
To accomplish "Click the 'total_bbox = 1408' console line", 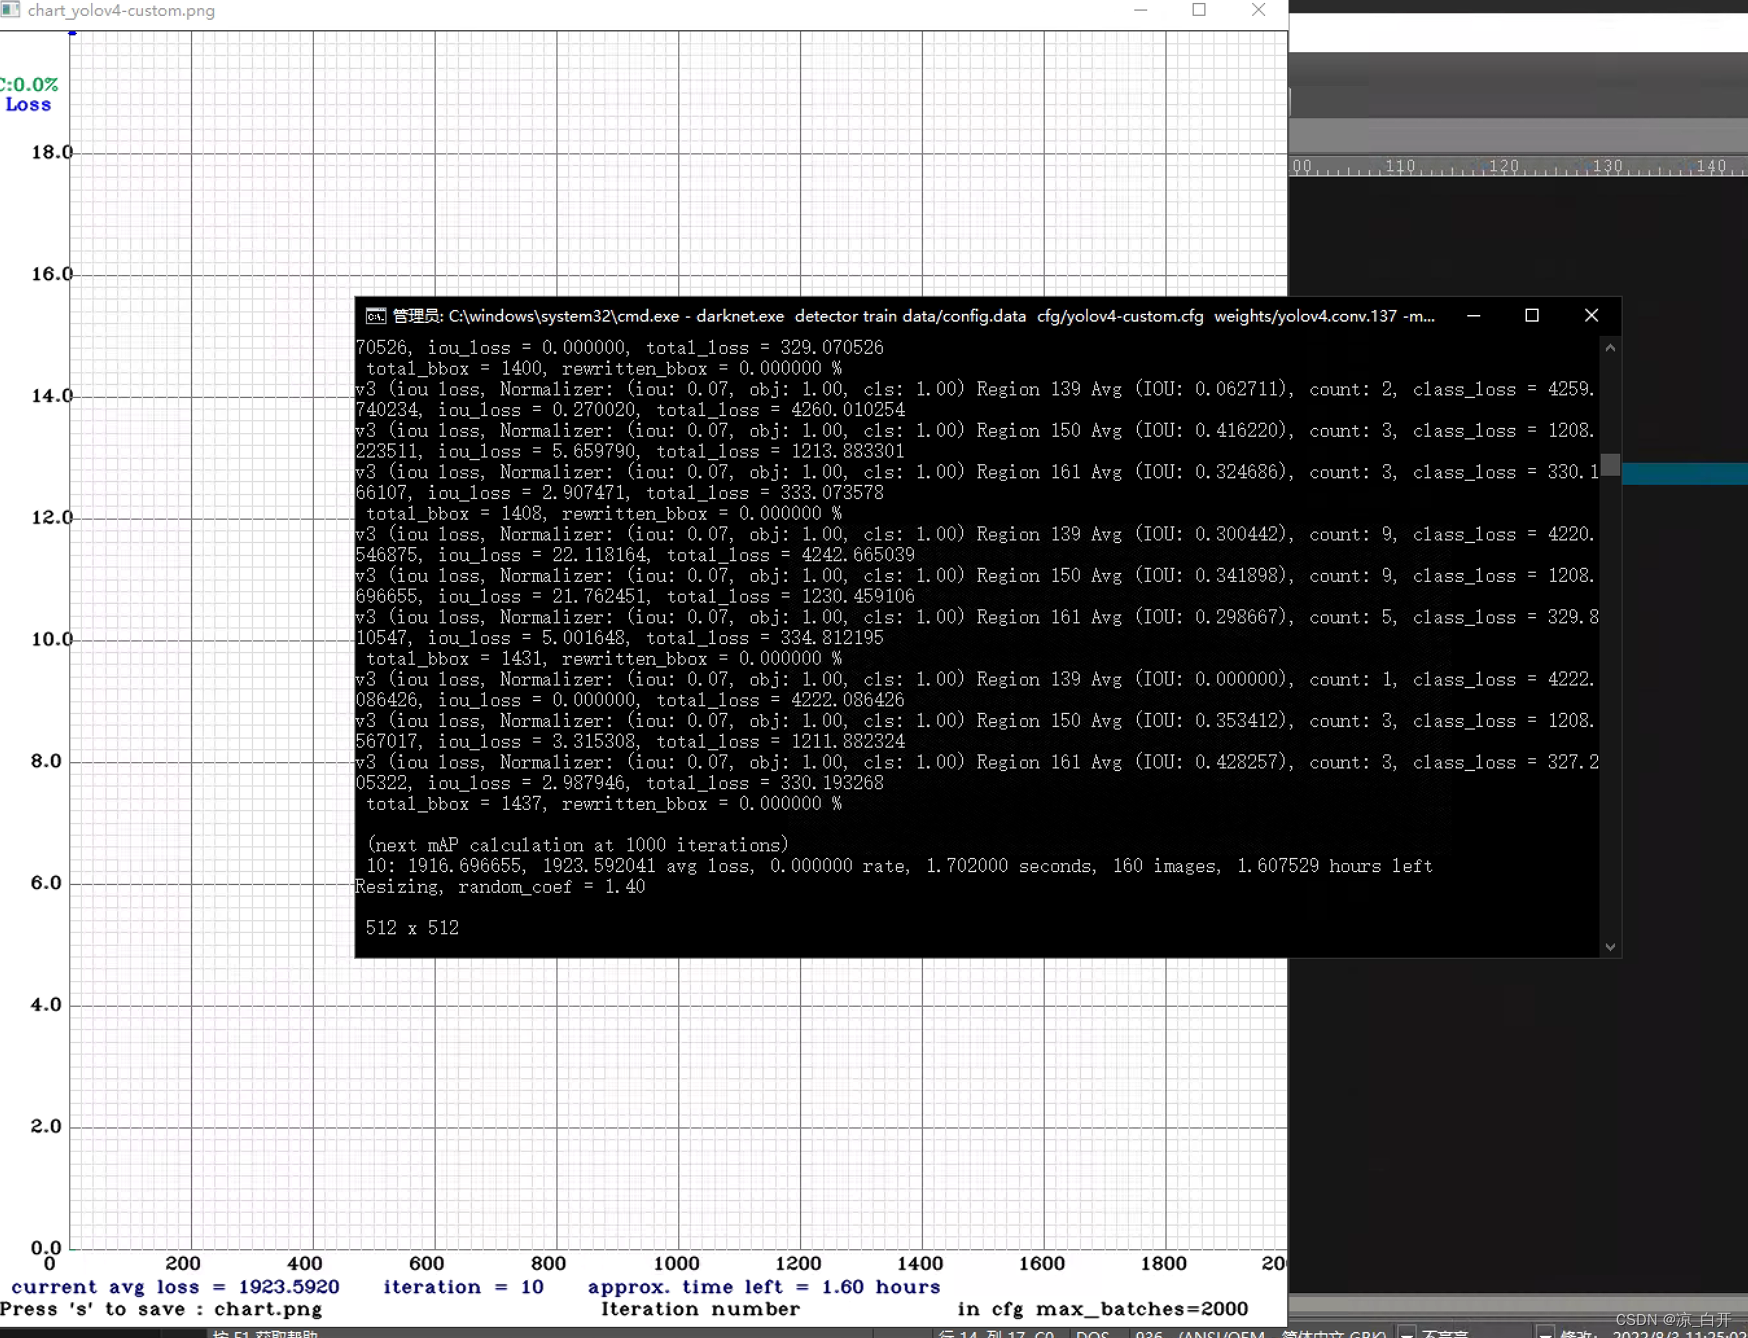I will [x=604, y=514].
